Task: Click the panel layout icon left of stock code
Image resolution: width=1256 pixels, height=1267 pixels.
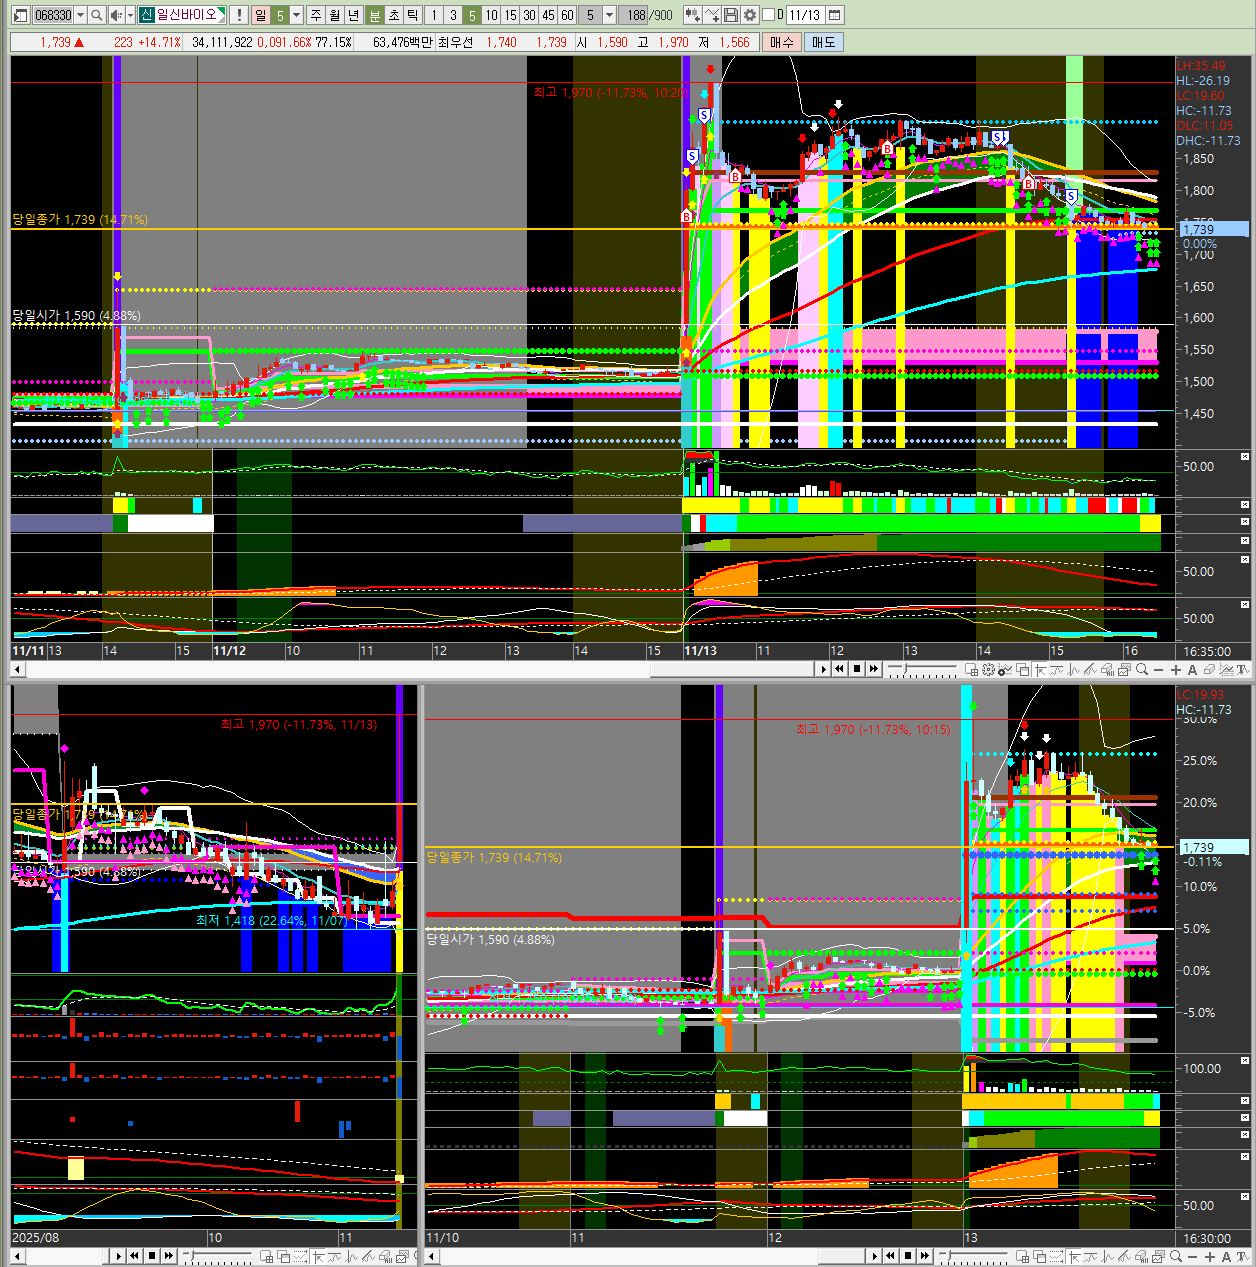Action: click(x=20, y=15)
